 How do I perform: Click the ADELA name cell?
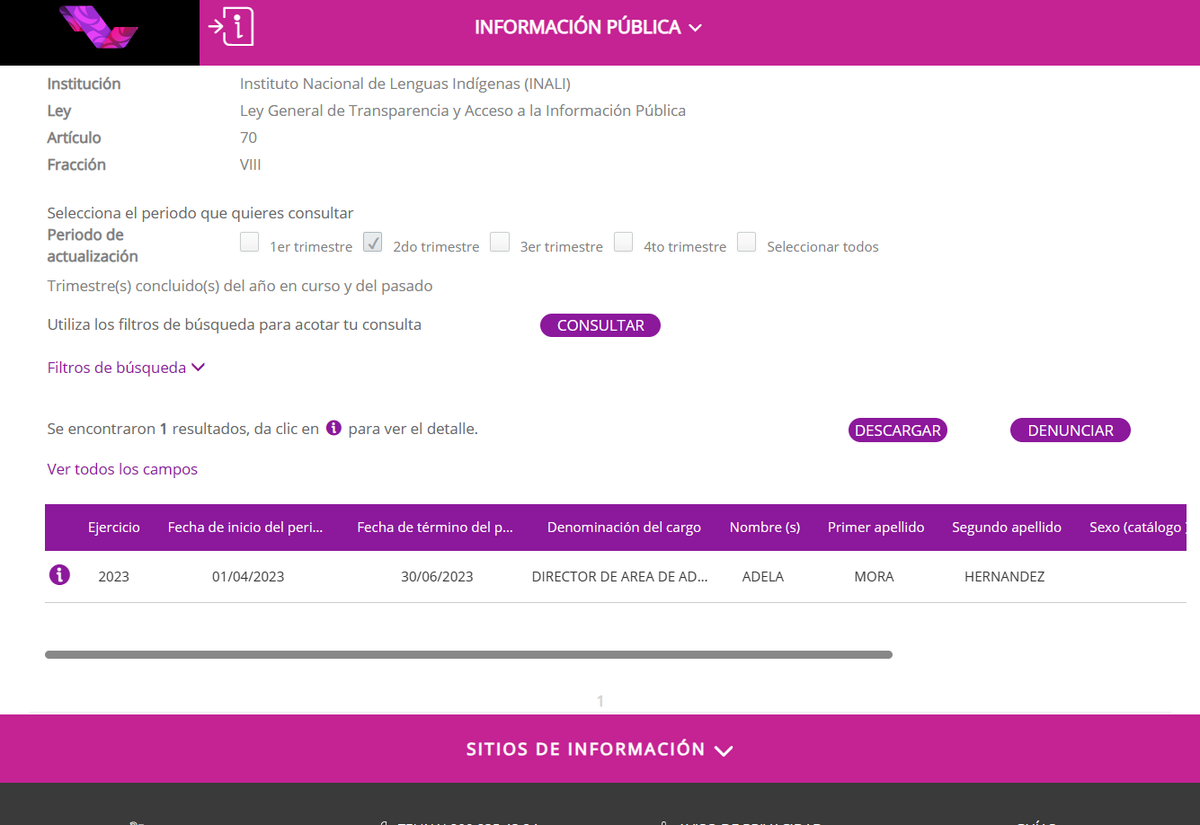[x=763, y=577]
